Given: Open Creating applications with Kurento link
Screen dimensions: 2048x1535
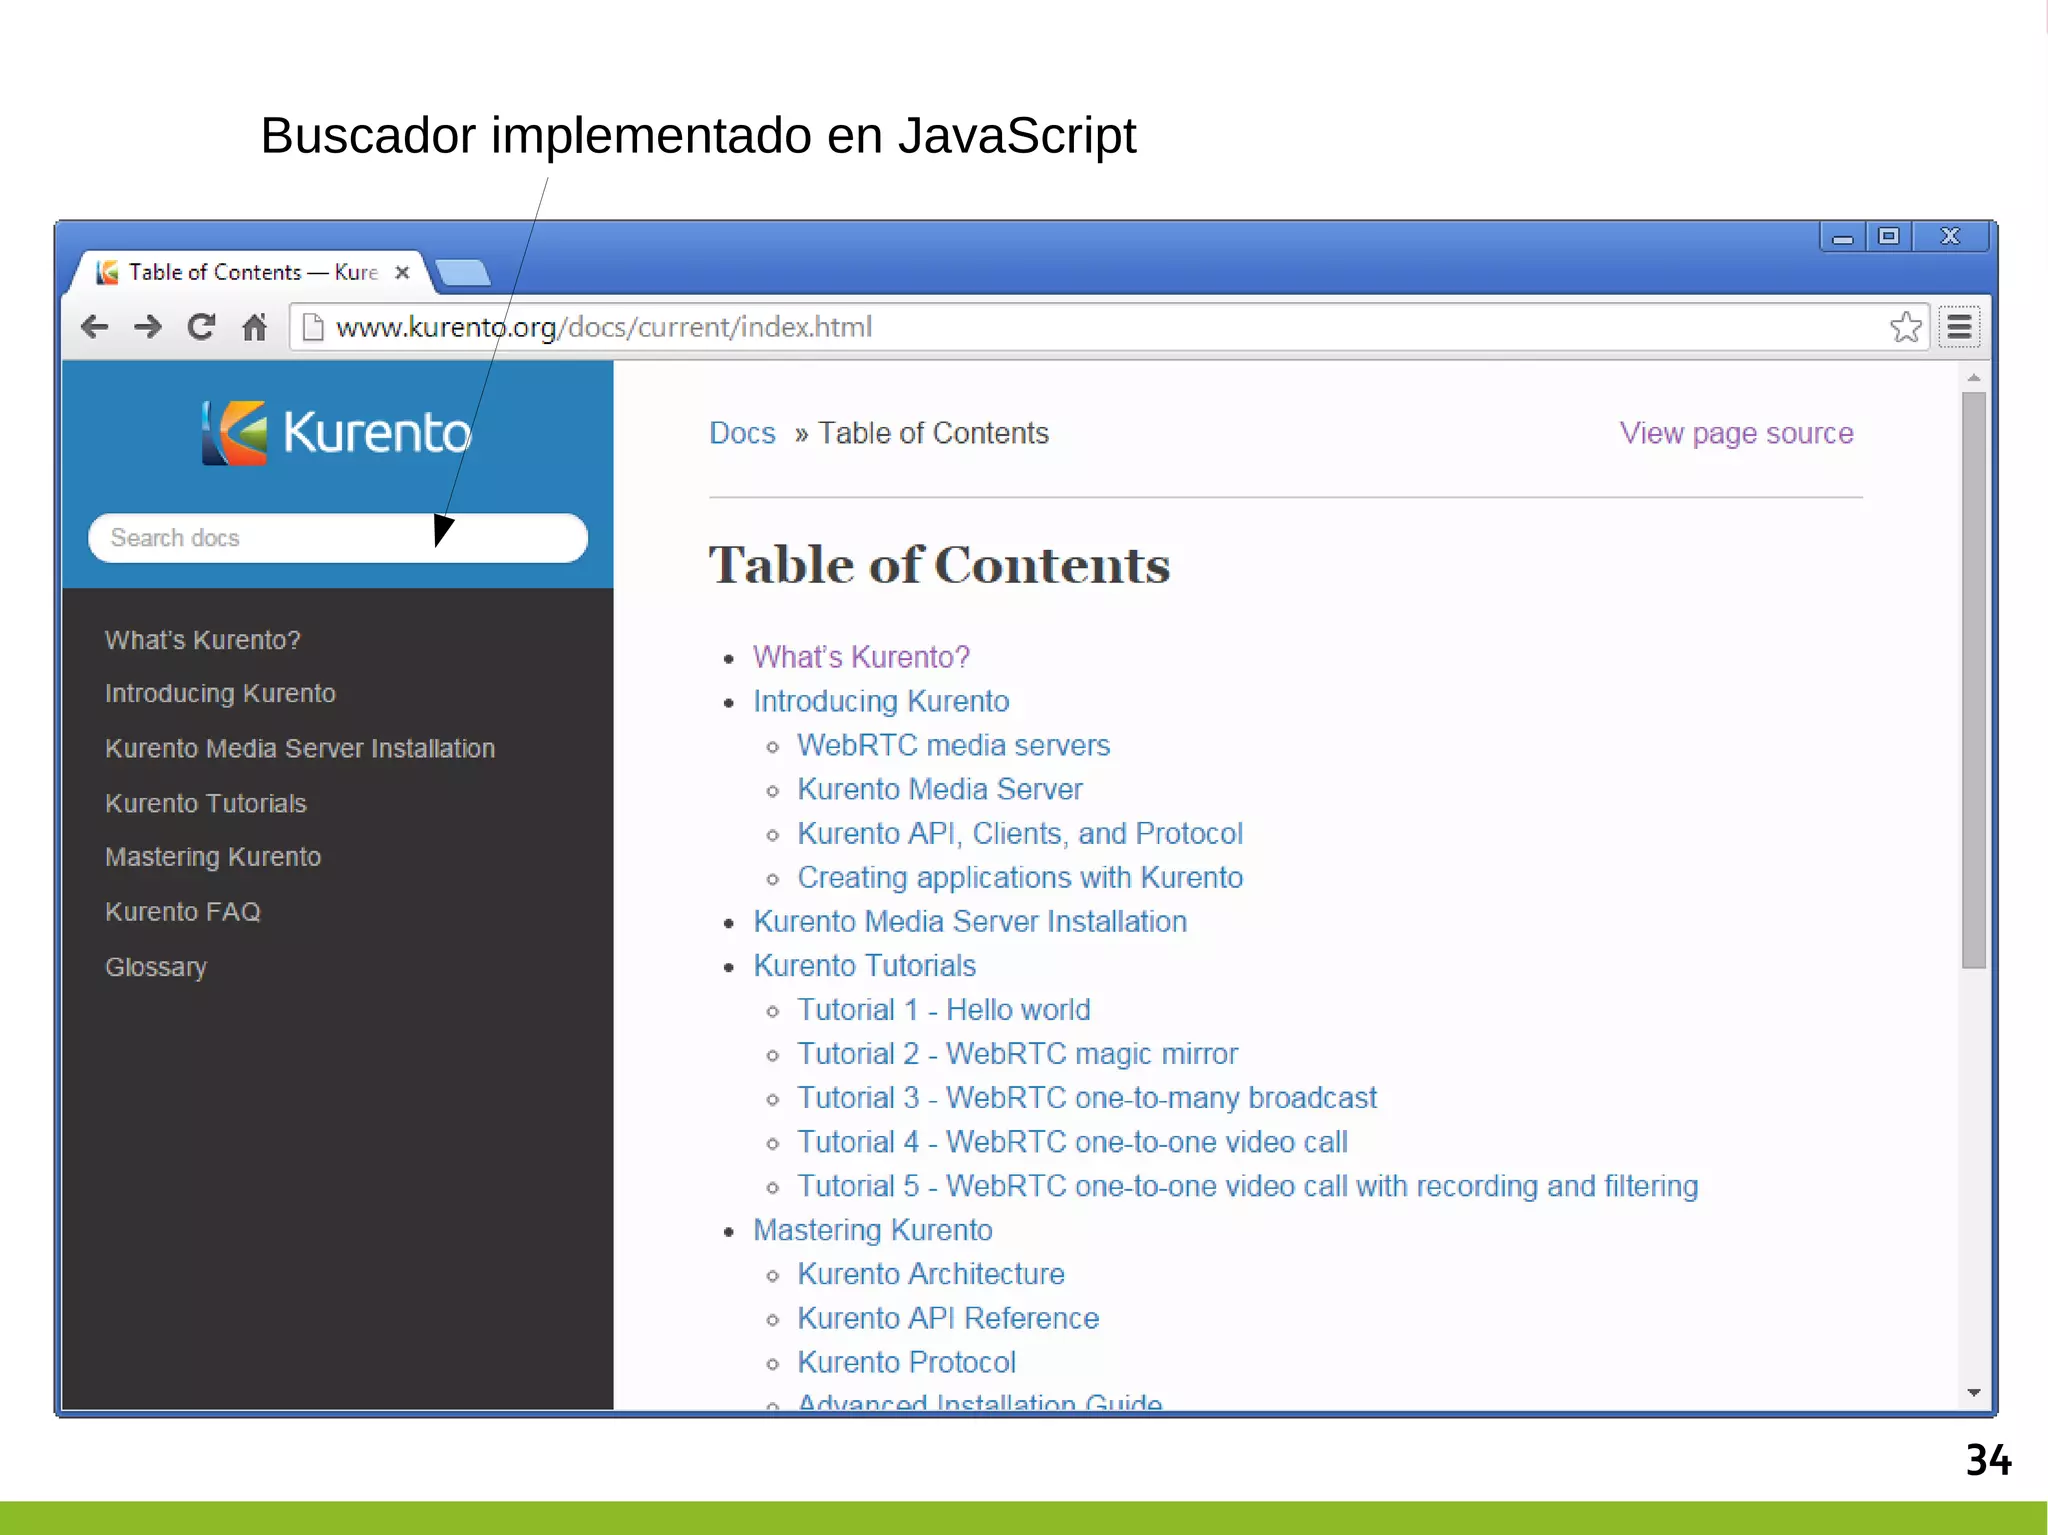Looking at the screenshot, I should pos(1020,877).
